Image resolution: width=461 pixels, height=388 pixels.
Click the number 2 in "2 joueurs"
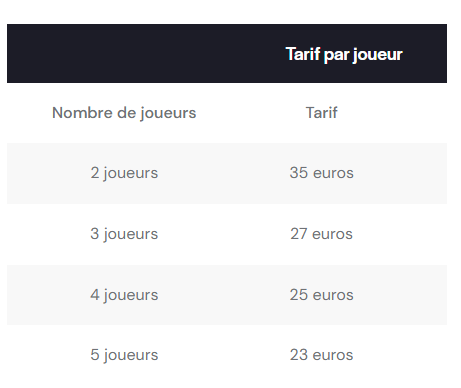pos(95,173)
